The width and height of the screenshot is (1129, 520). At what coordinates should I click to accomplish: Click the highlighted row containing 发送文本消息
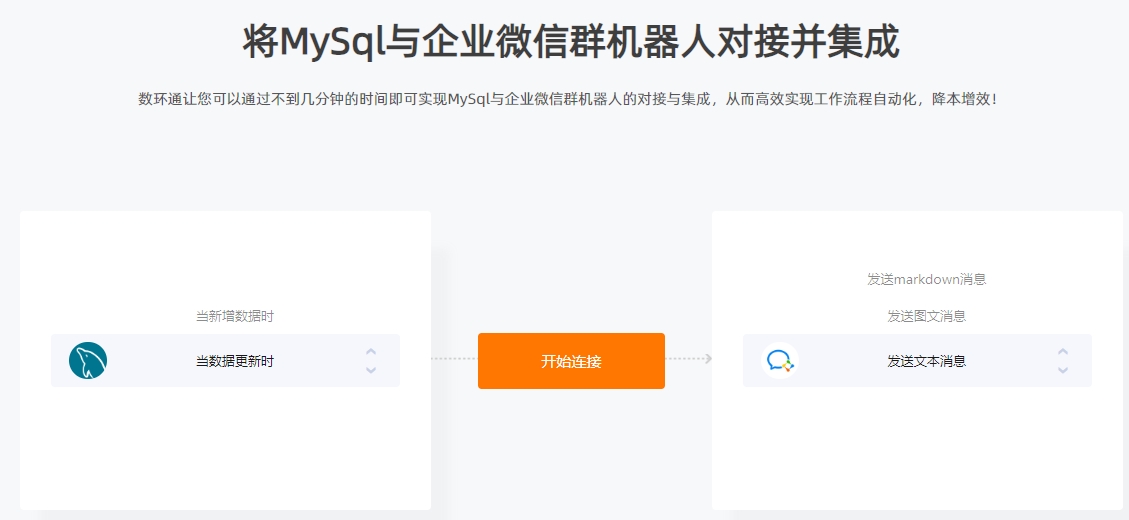(x=917, y=360)
